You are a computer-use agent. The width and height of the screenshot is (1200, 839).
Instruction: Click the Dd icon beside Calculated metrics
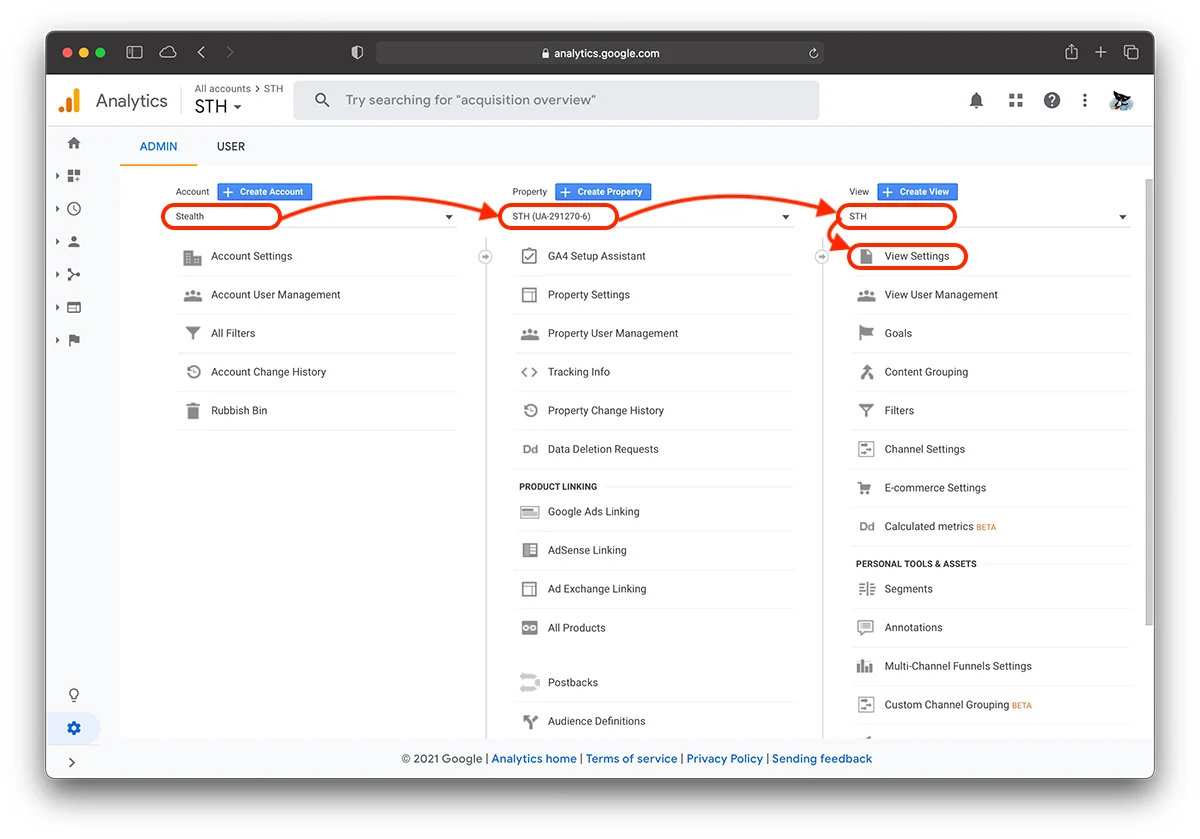point(867,527)
